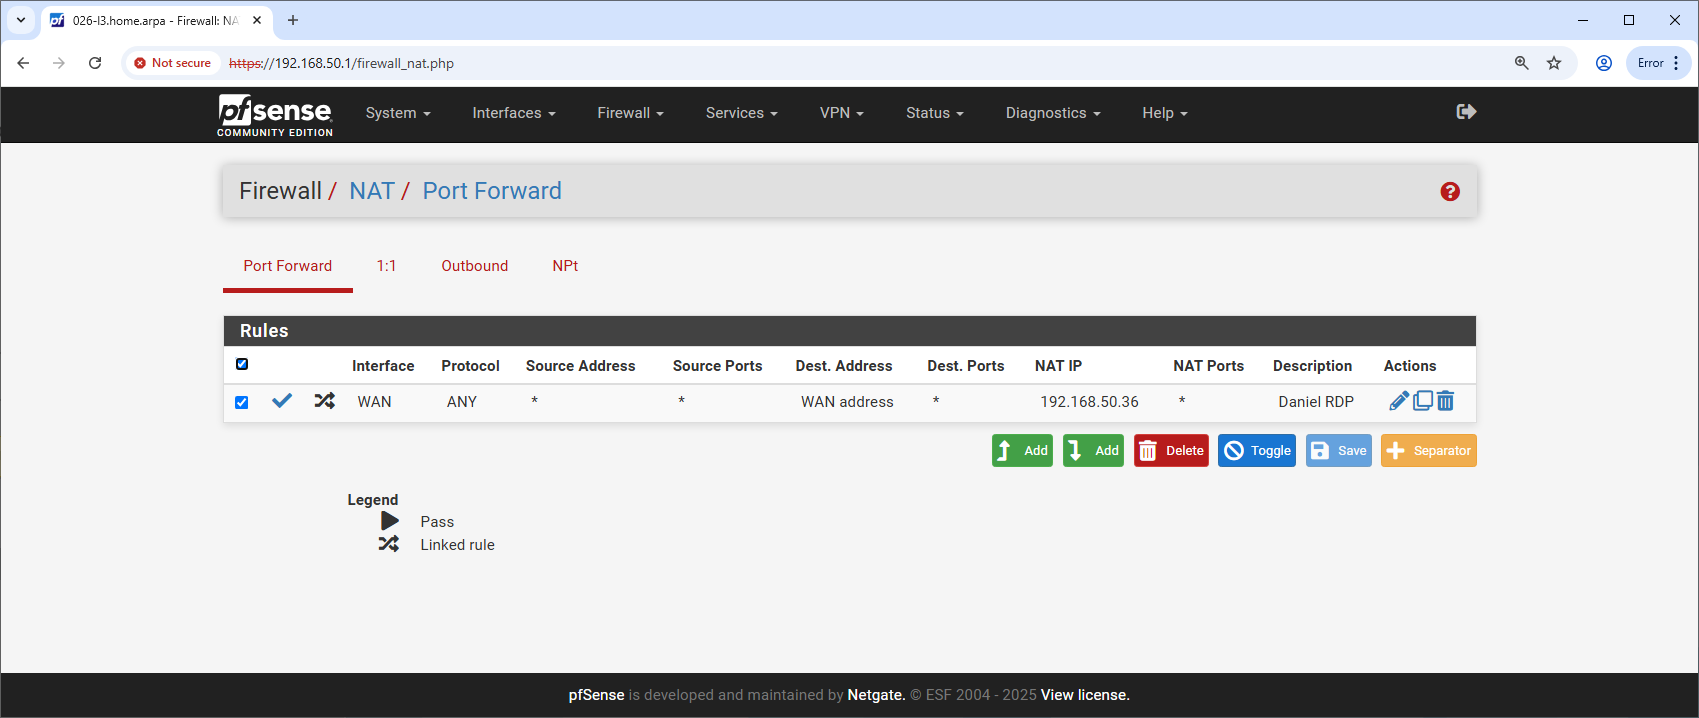This screenshot has width=1699, height=718.
Task: Click the Source Address column header
Action: coord(580,366)
